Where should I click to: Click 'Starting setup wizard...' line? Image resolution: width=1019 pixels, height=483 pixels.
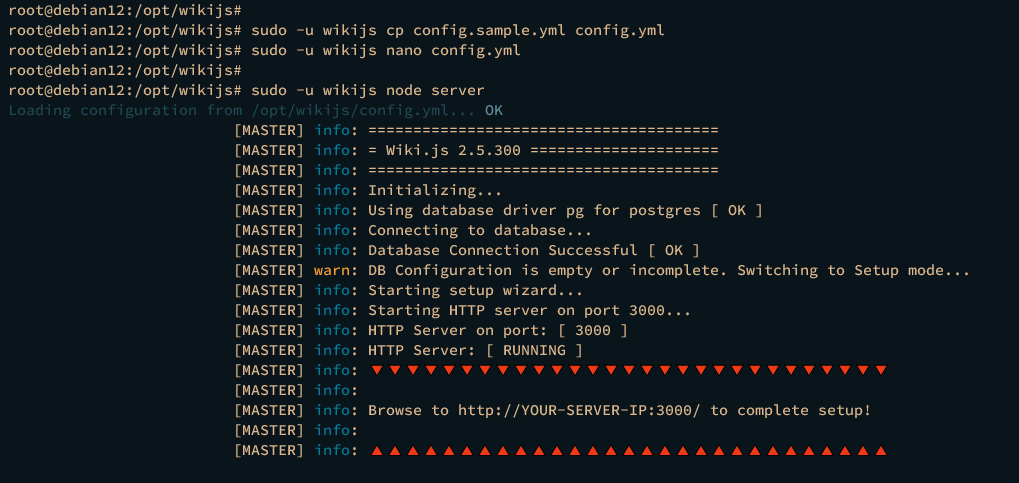click(475, 291)
